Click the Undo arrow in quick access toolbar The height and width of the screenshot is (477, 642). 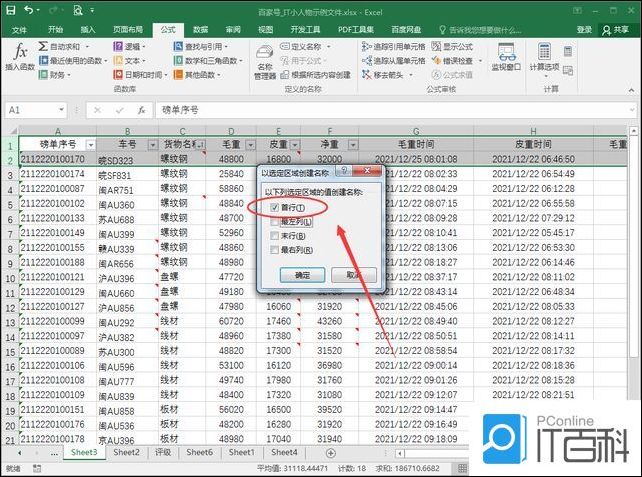[x=28, y=10]
